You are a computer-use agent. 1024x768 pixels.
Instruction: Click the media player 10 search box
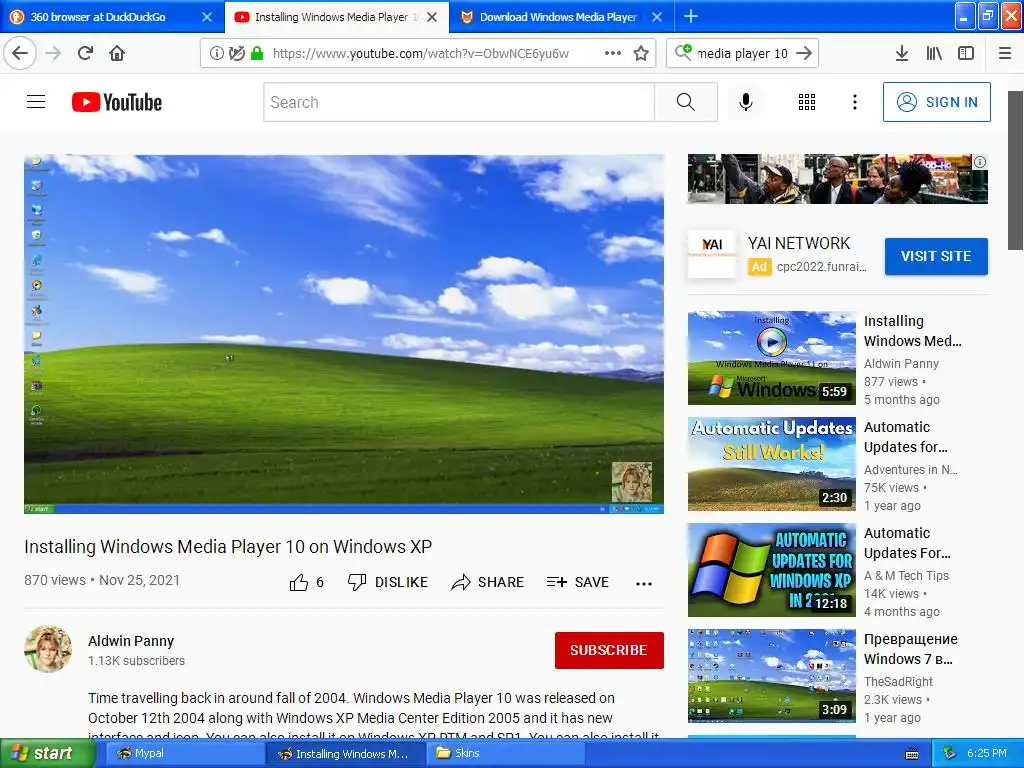(x=743, y=54)
